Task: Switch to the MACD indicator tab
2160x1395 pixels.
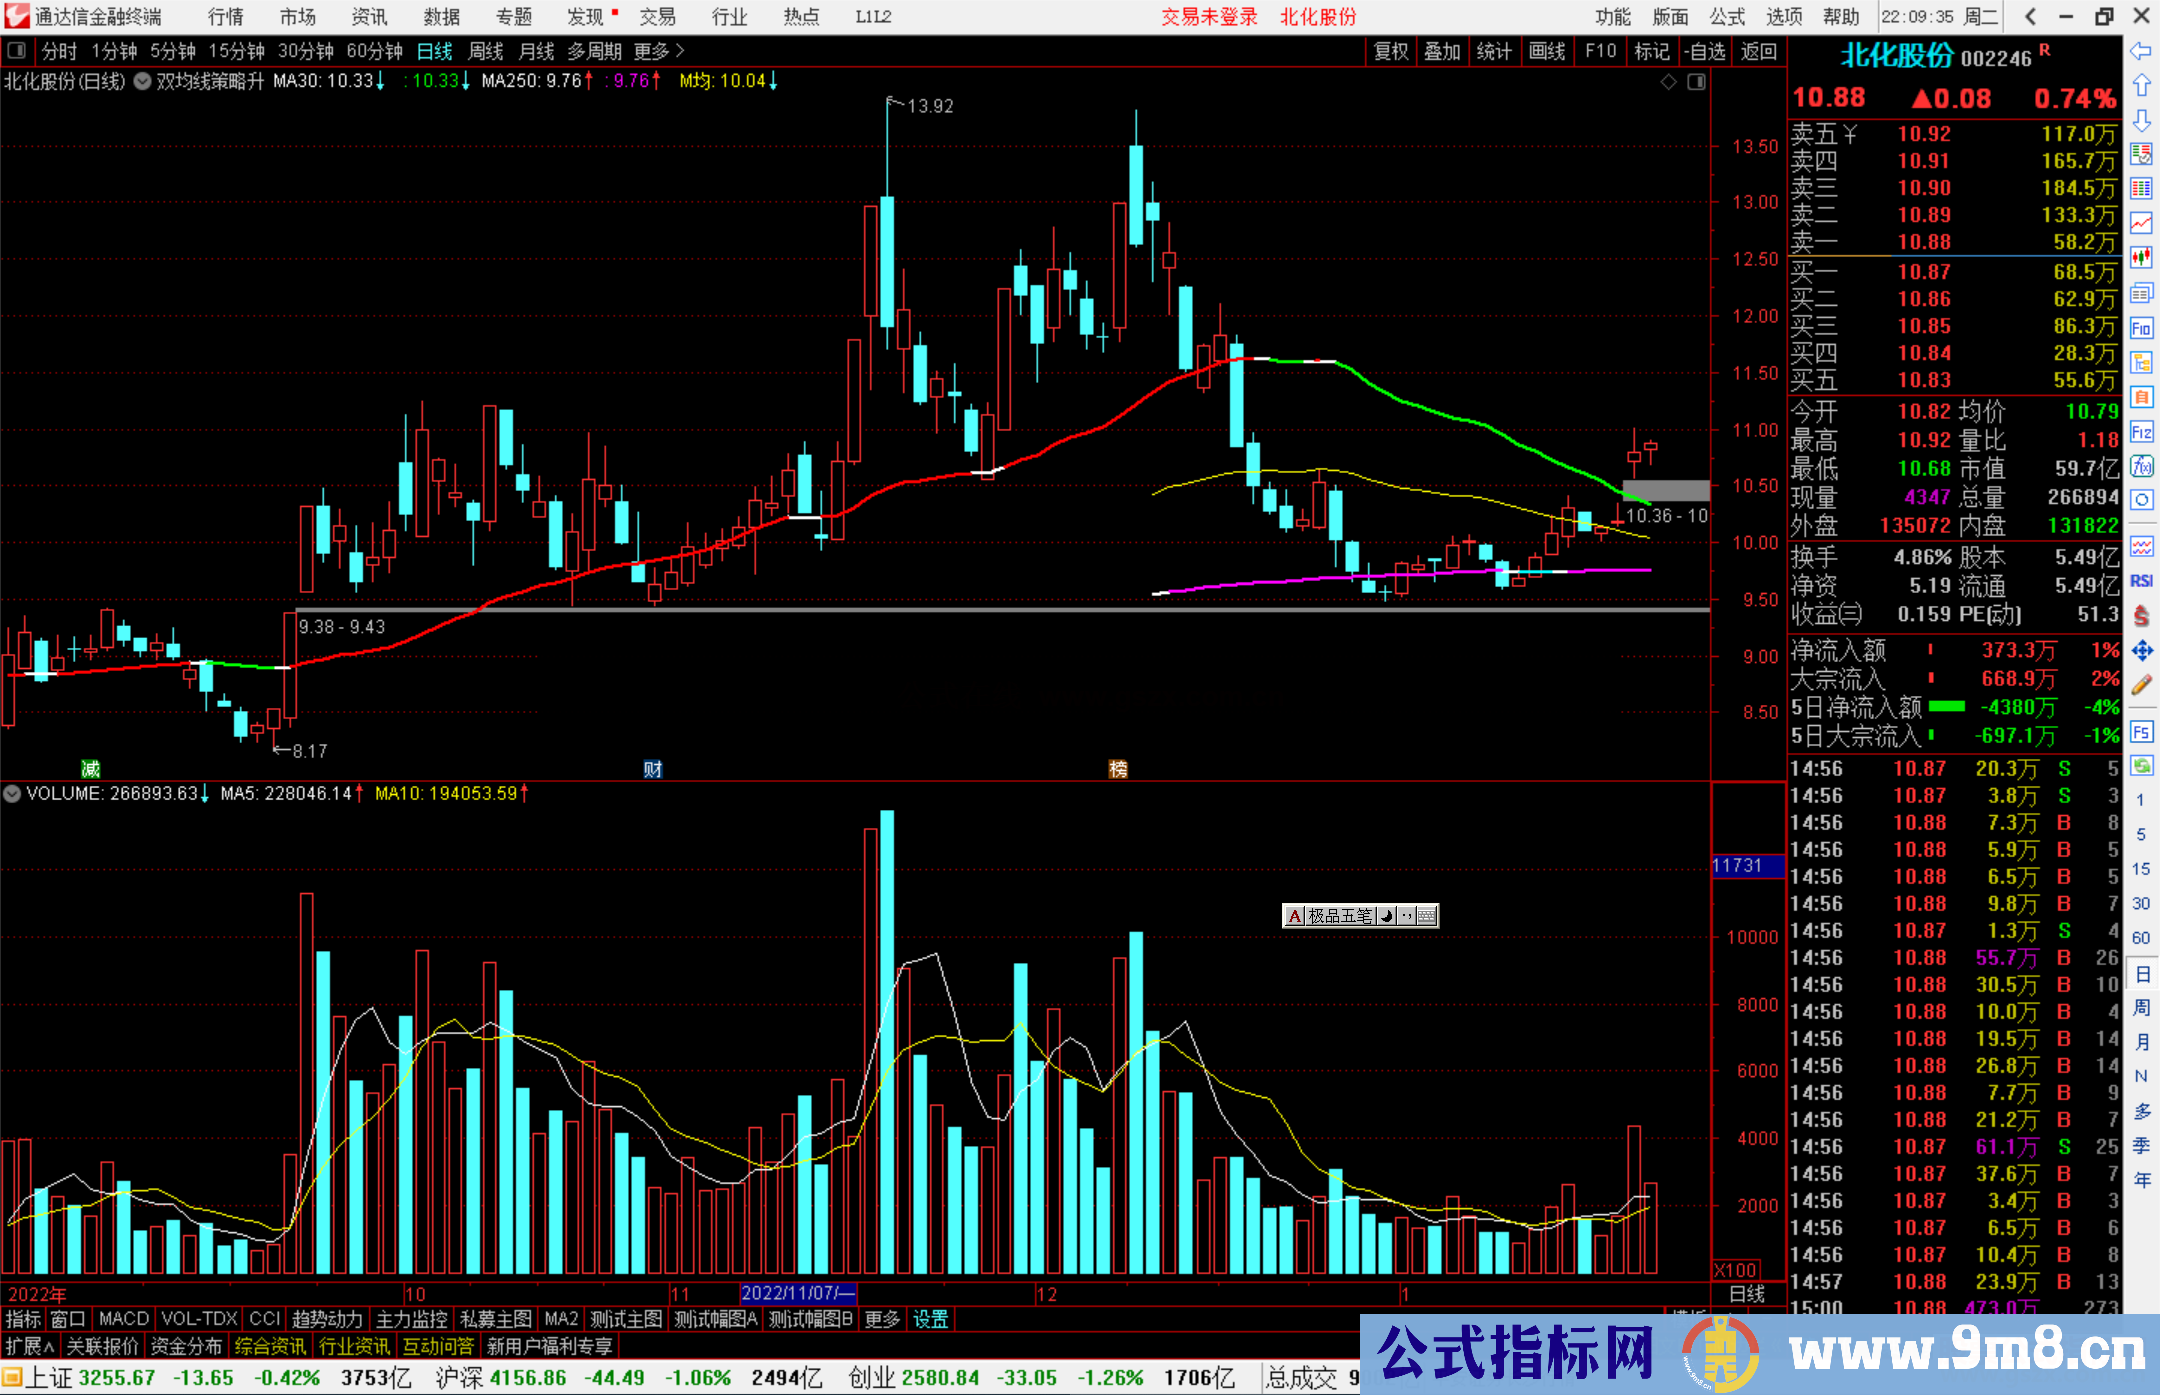Action: coord(124,1319)
